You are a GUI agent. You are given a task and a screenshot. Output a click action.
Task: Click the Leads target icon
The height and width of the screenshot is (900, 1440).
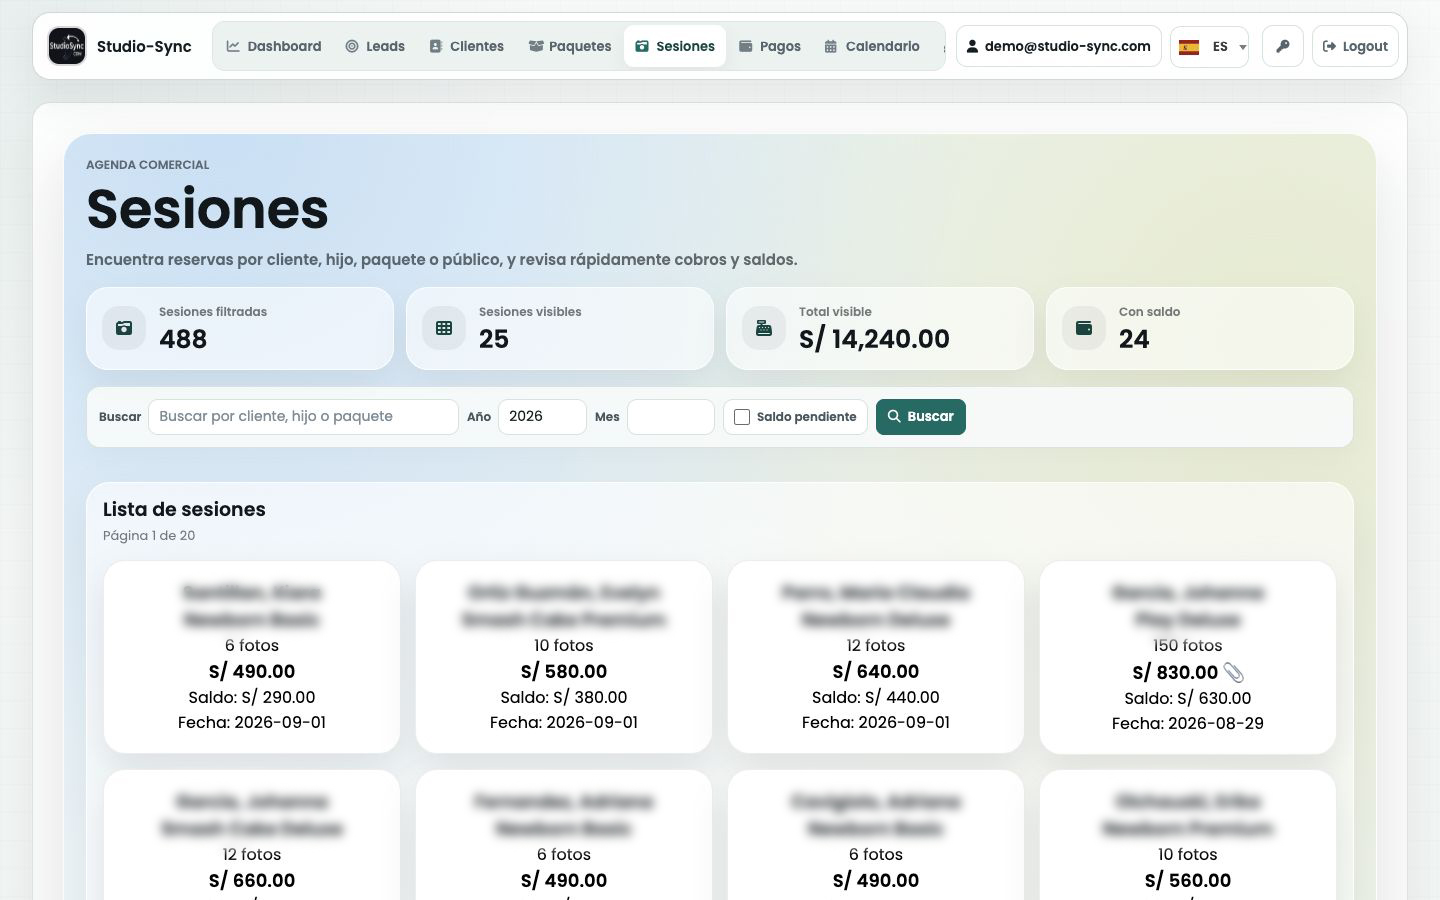352,46
